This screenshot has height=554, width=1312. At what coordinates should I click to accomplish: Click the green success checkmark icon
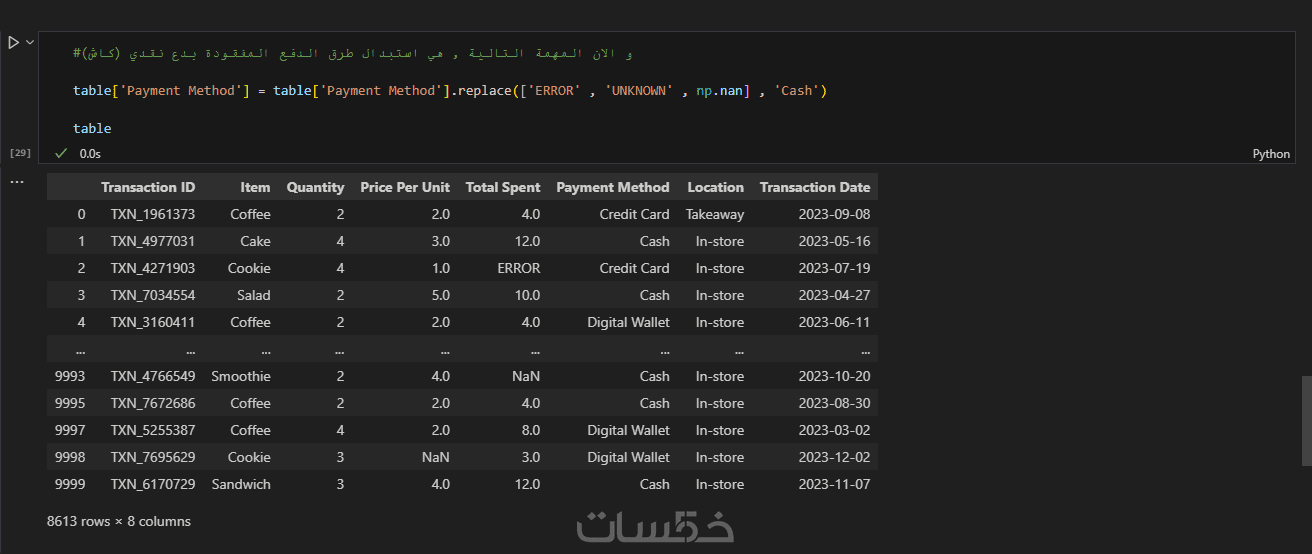tap(61, 154)
